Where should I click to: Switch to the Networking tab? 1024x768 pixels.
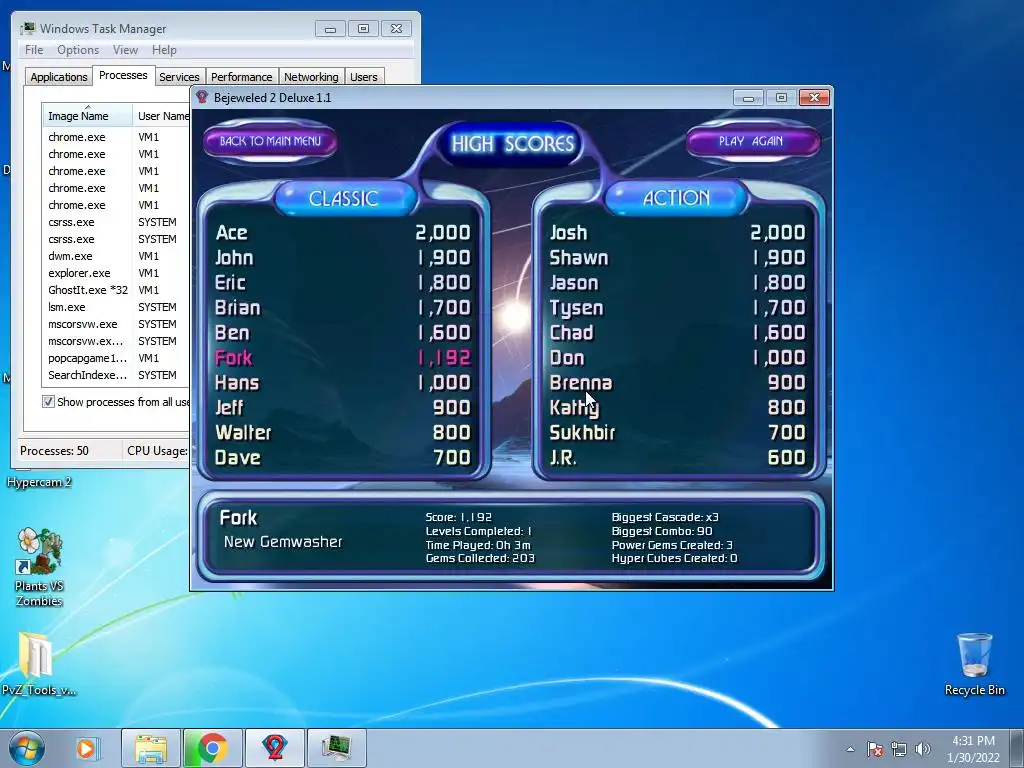pos(311,76)
